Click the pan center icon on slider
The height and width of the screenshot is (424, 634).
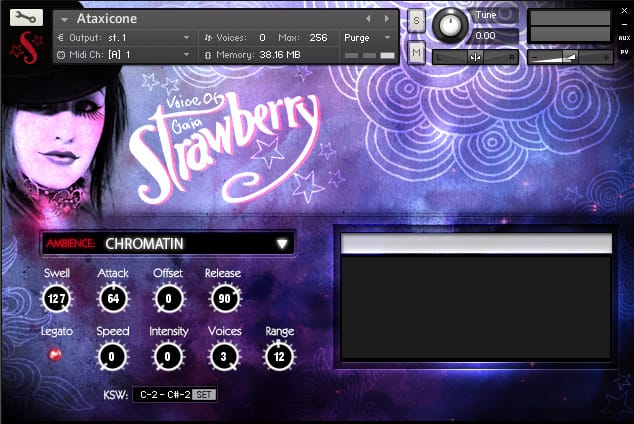point(475,58)
